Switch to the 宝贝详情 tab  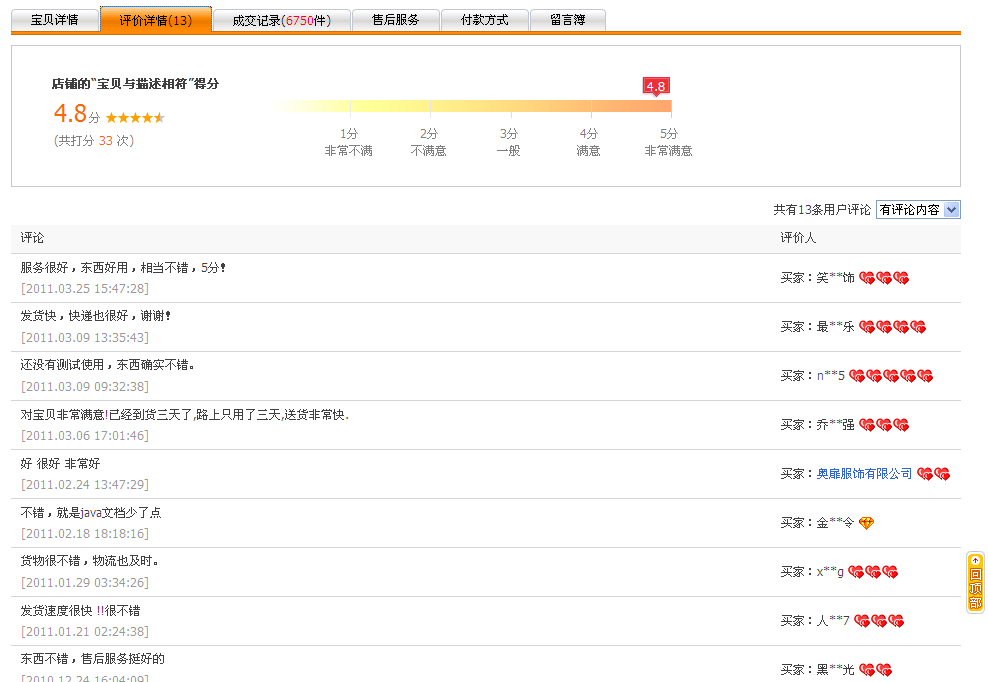[55, 20]
